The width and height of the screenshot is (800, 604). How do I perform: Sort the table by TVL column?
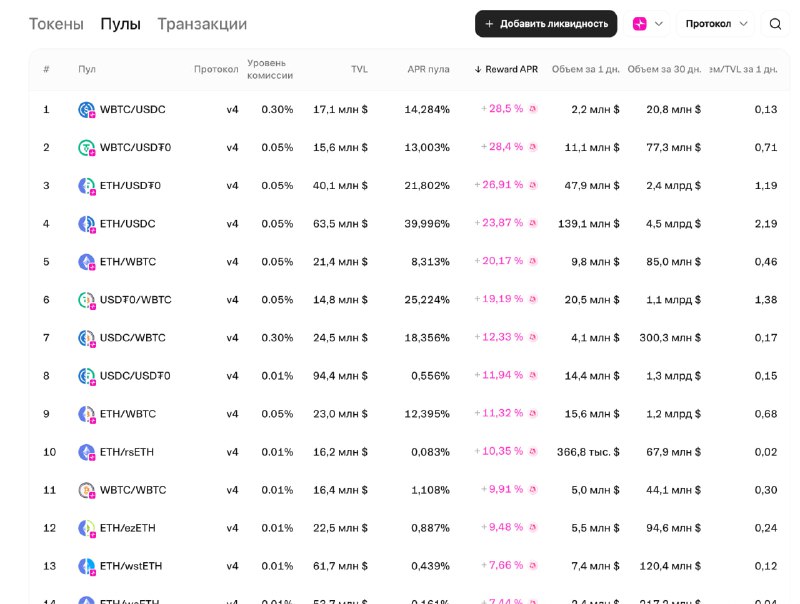point(359,69)
